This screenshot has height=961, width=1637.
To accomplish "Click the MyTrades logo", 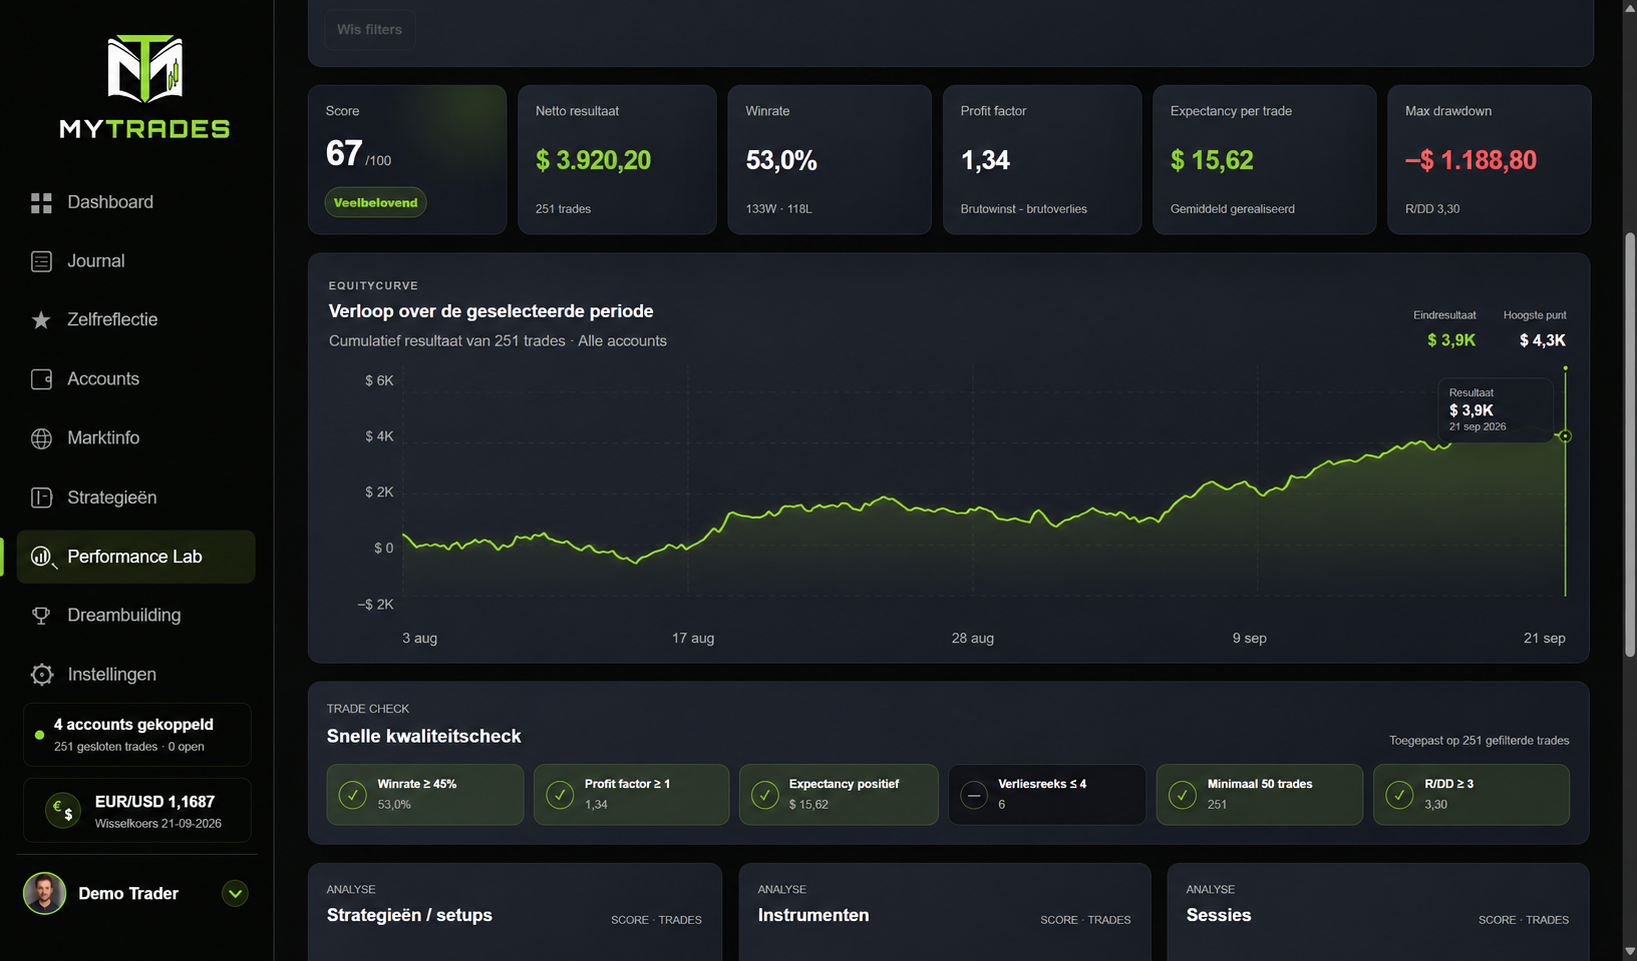I will [145, 87].
